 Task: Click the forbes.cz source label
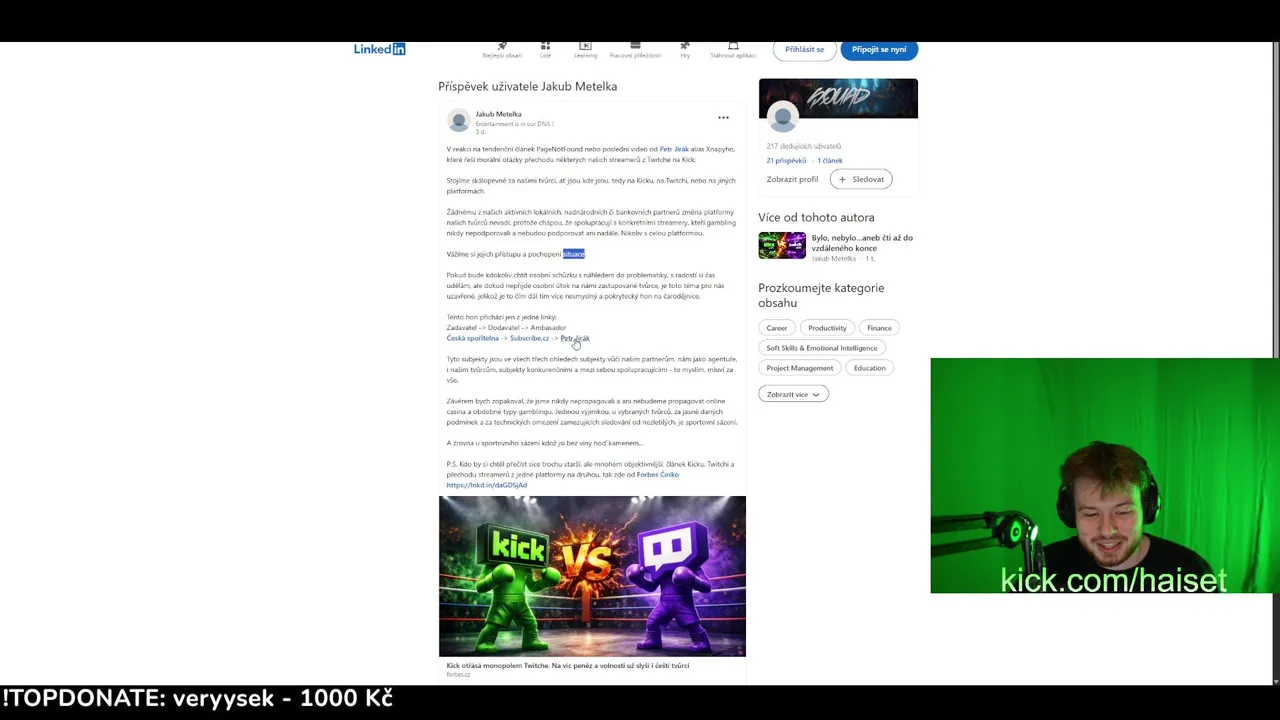click(x=458, y=675)
